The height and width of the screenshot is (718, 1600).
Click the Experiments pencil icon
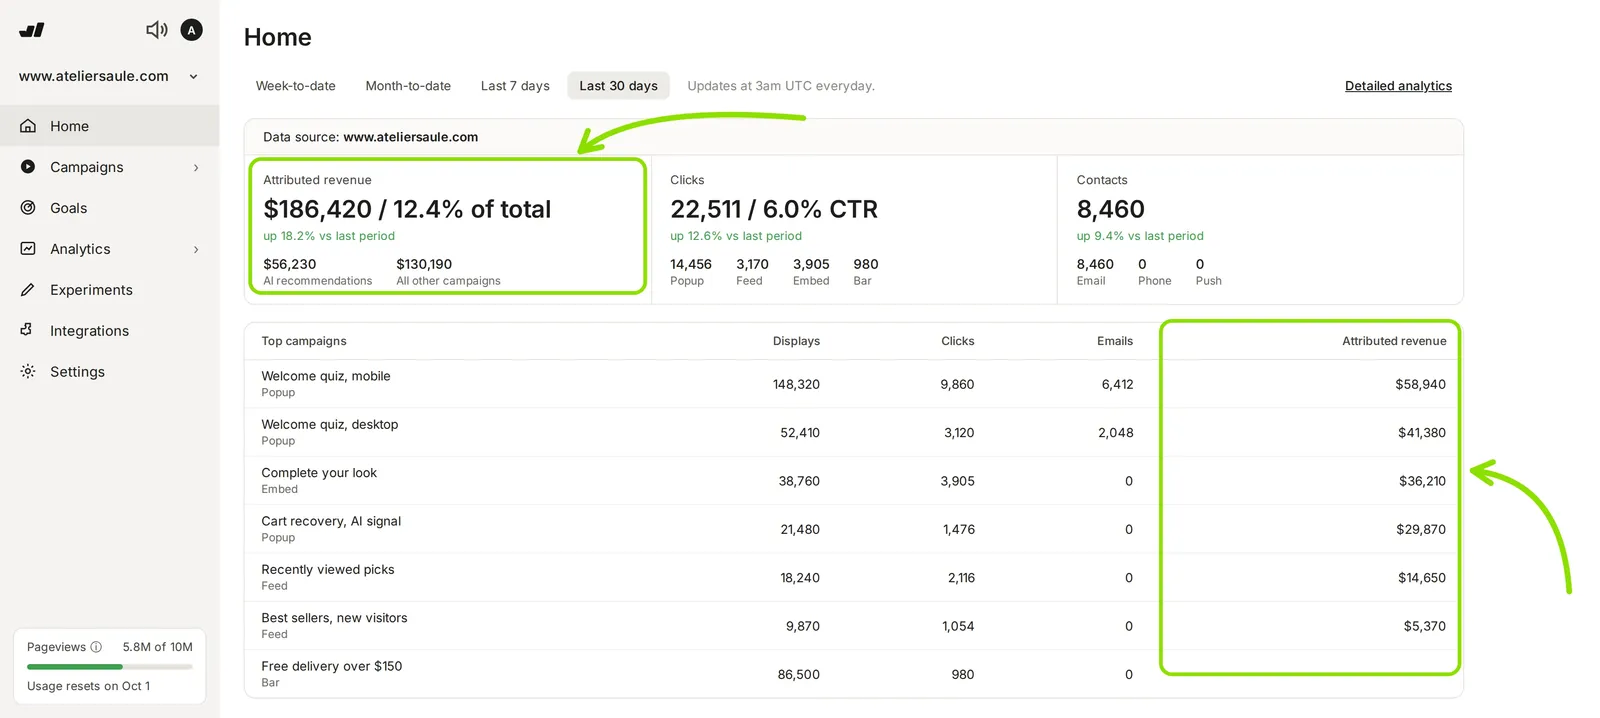[28, 290]
